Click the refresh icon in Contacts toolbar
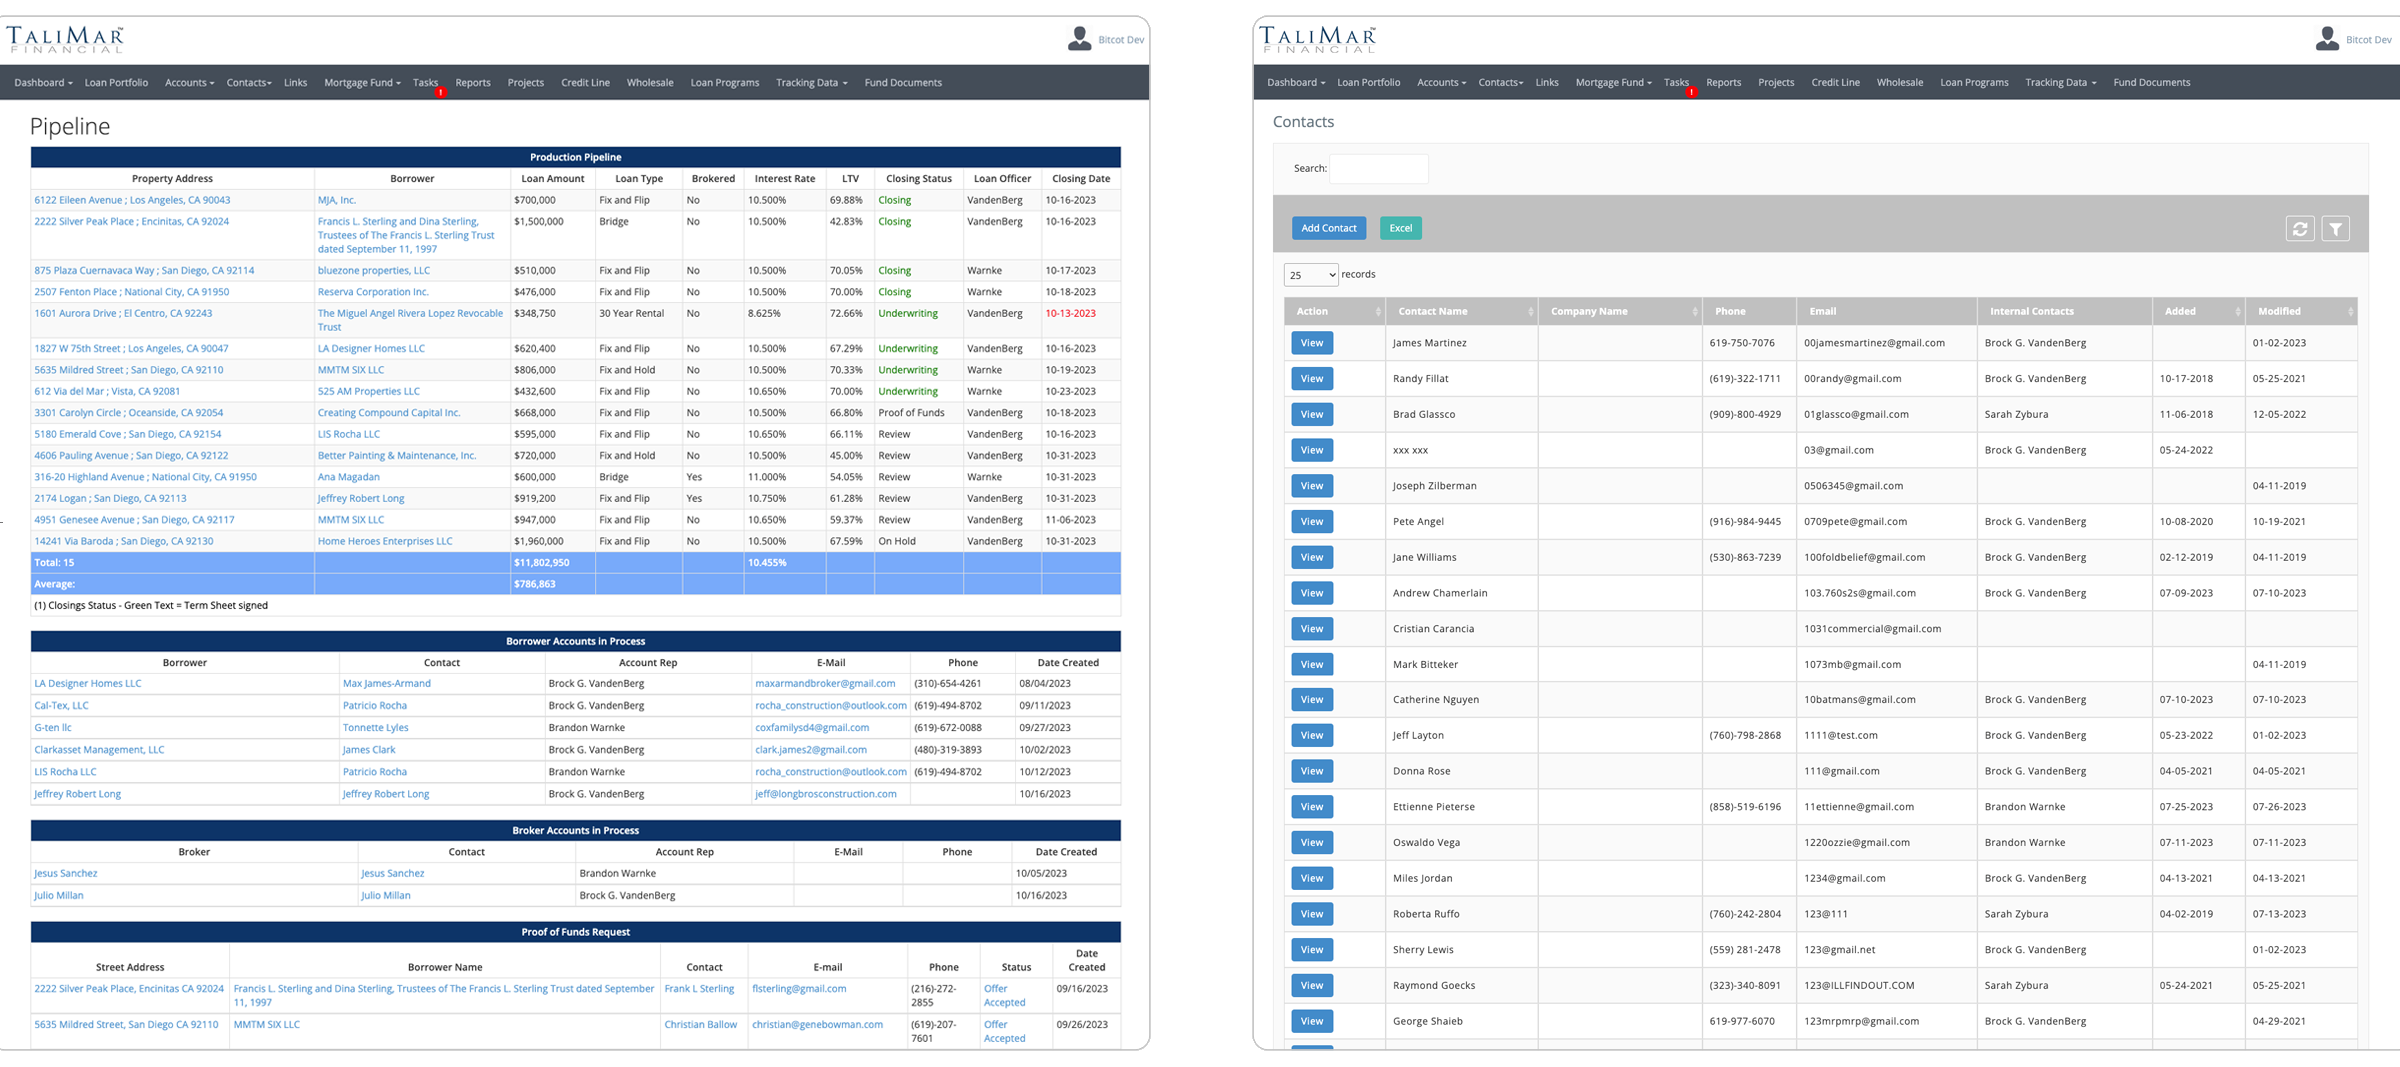Viewport: 2400px width, 1067px height. coord(2299,229)
